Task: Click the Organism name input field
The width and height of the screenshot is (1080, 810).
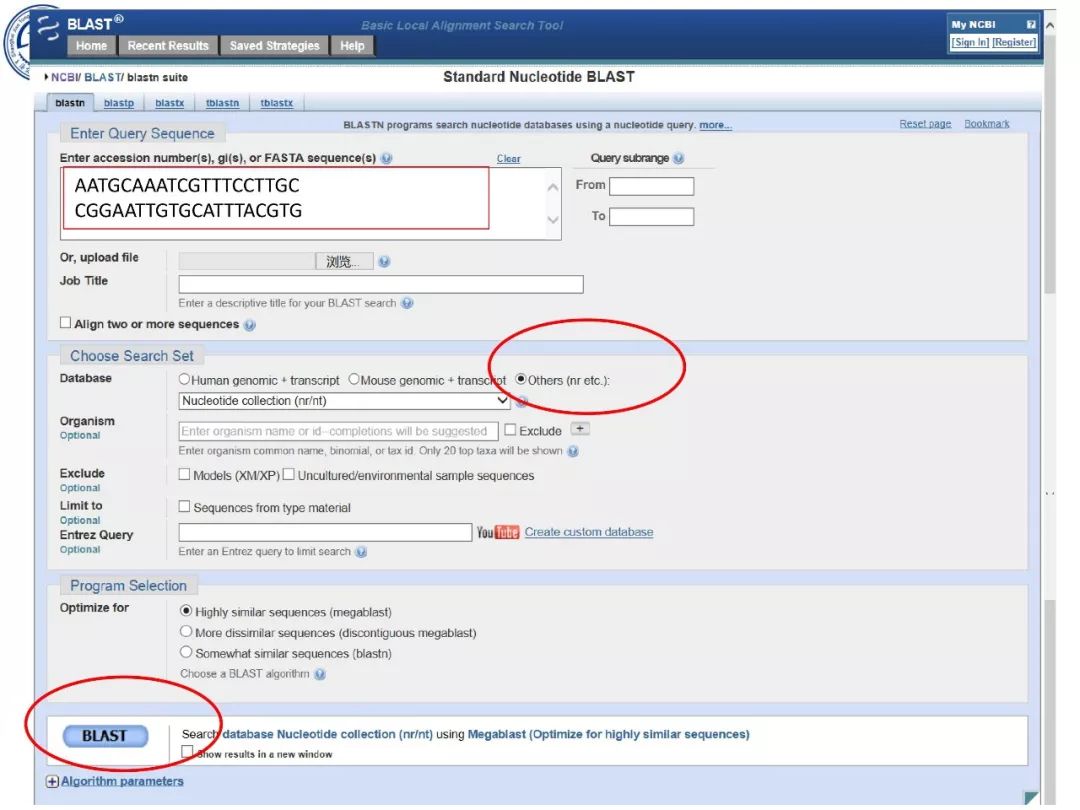Action: 338,431
